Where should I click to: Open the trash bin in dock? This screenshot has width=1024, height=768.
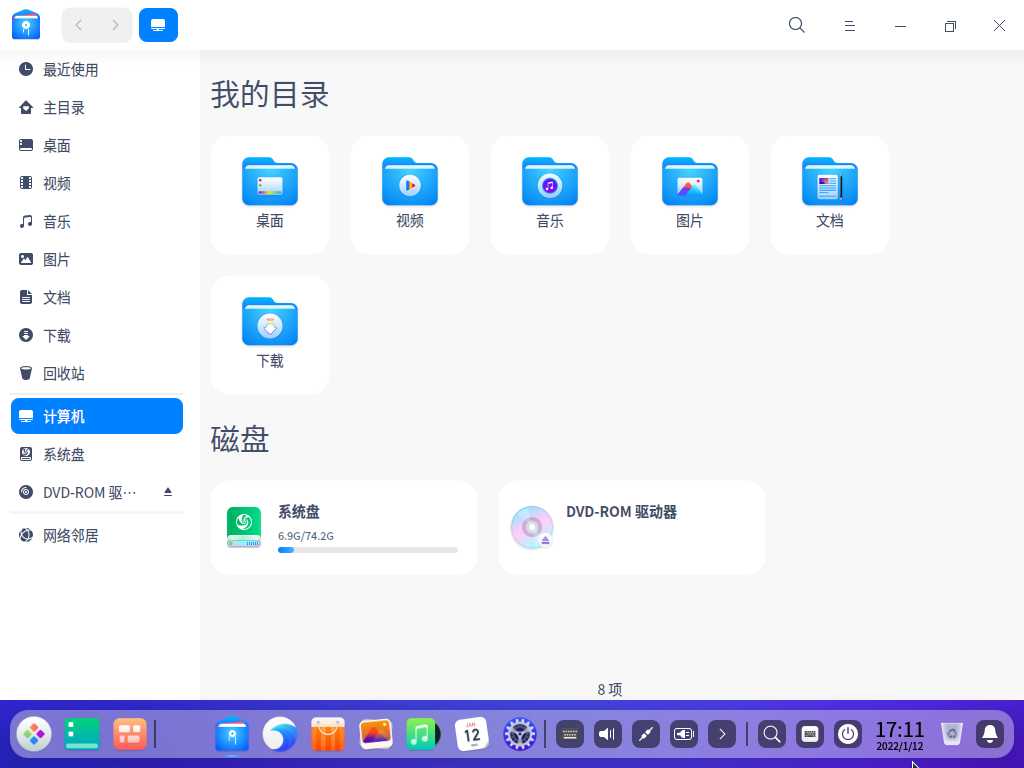click(x=952, y=734)
